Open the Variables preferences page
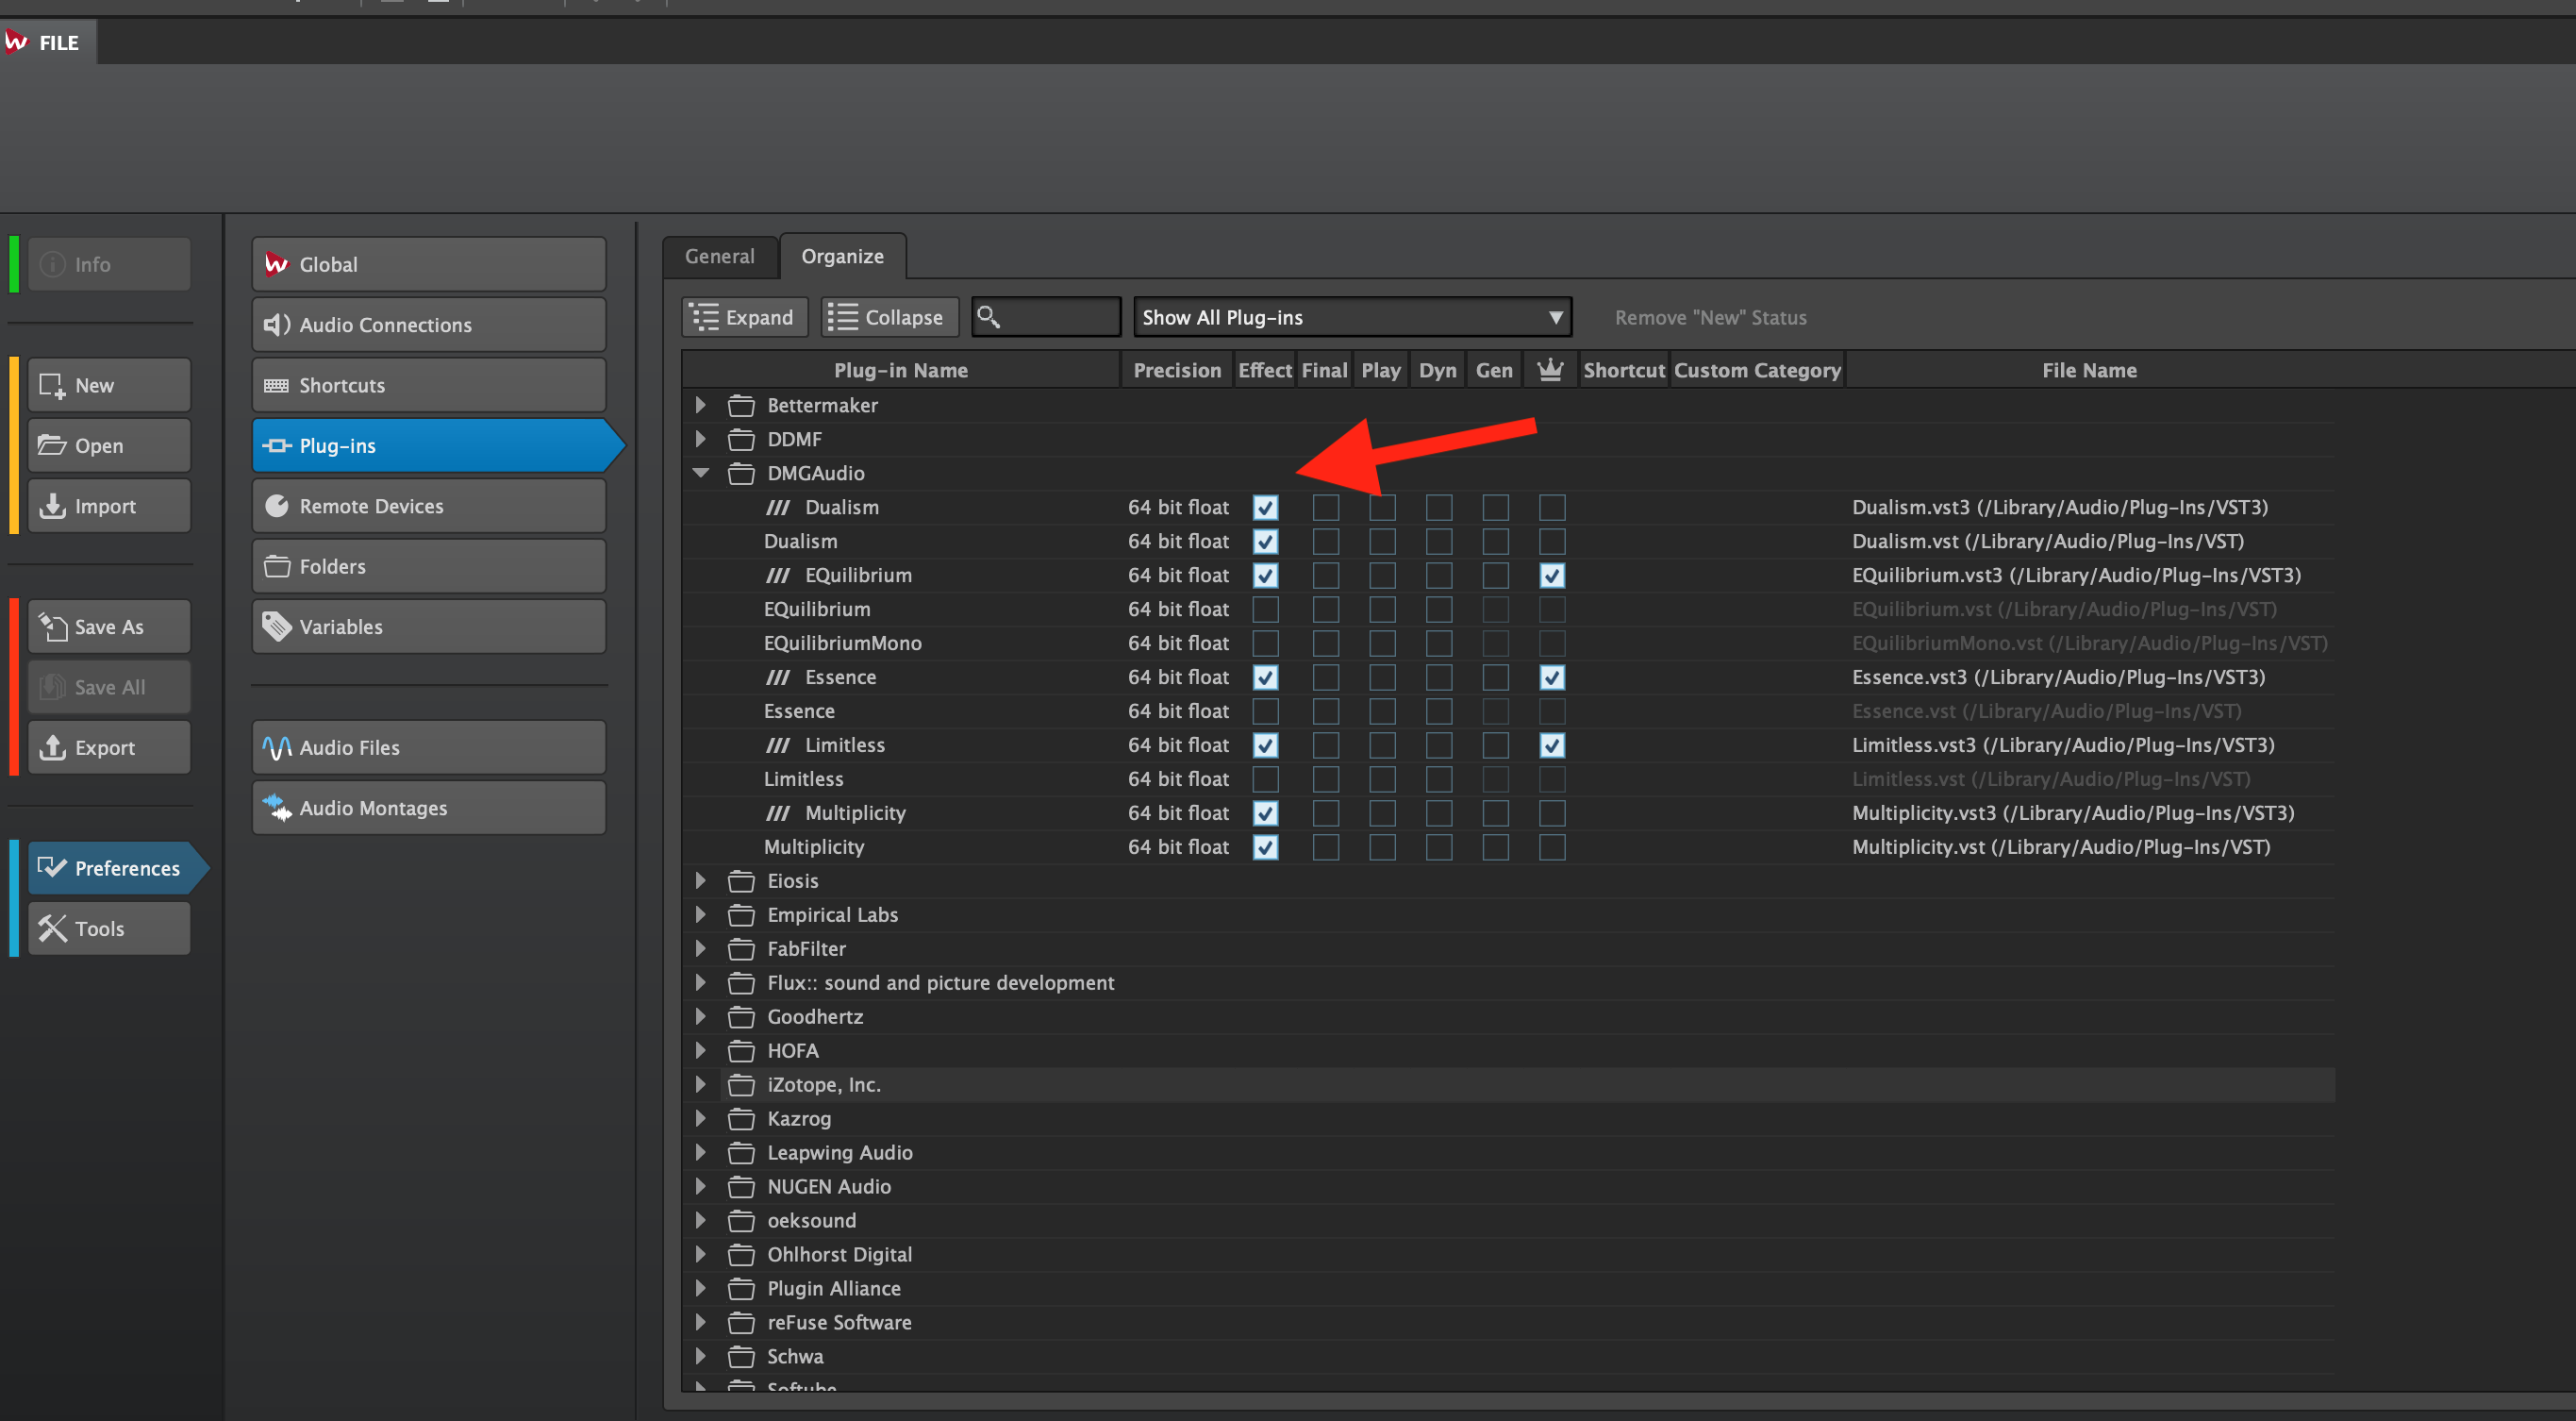This screenshot has width=2576, height=1421. pyautogui.click(x=427, y=626)
